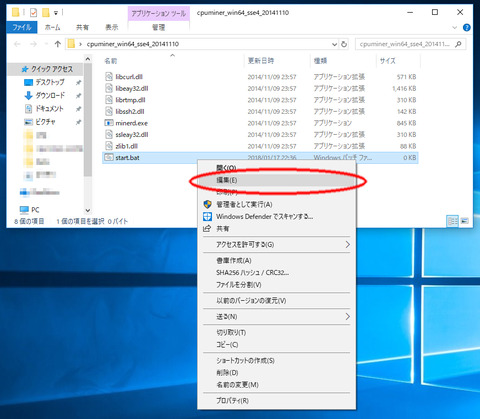Open the Quick Access Toolbar customize dropdown
The height and width of the screenshot is (419, 480).
click(56, 13)
